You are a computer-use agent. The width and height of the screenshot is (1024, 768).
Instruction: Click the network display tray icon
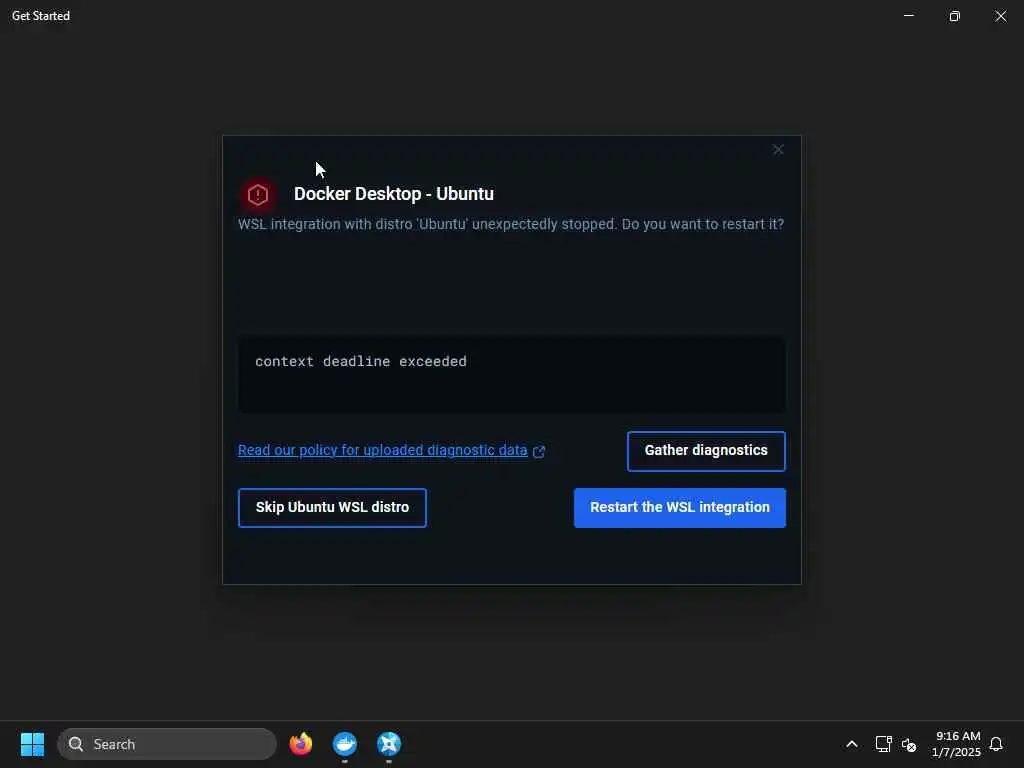point(883,744)
